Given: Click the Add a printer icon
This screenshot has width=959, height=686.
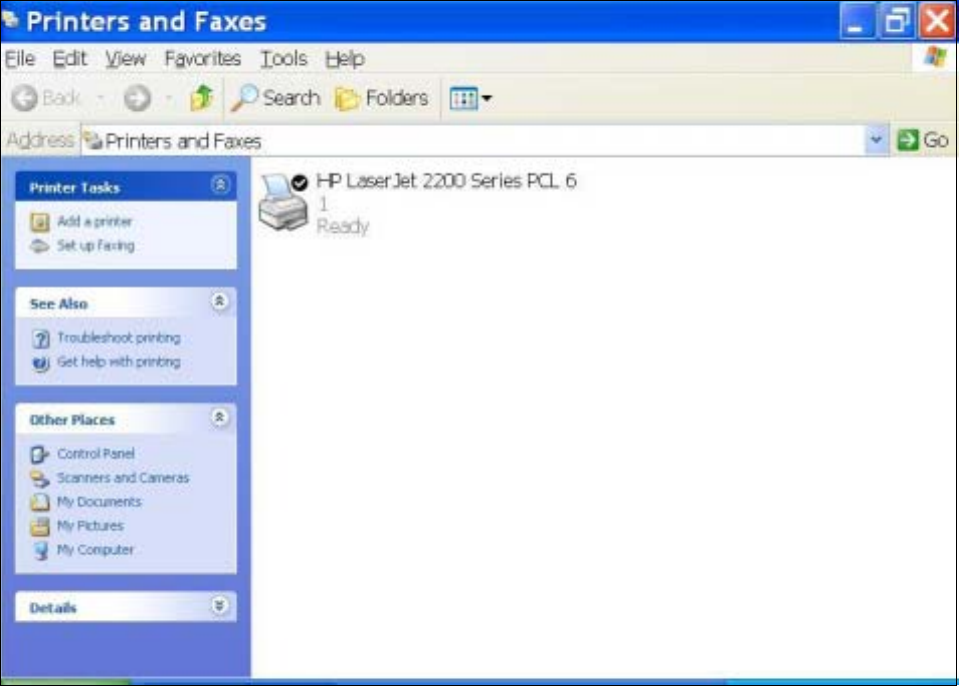Looking at the screenshot, I should 40,222.
